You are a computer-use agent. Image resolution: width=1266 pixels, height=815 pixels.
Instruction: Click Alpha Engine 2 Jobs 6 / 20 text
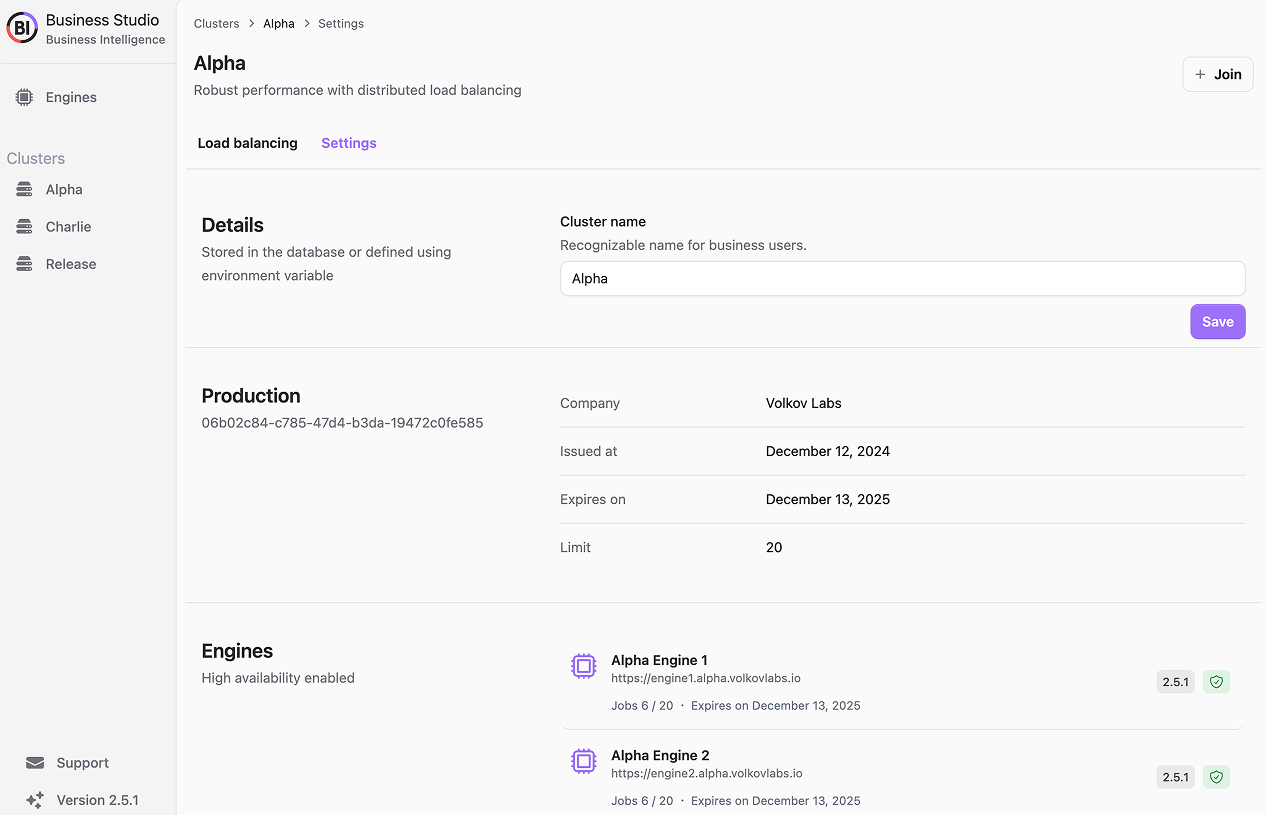[x=642, y=800]
